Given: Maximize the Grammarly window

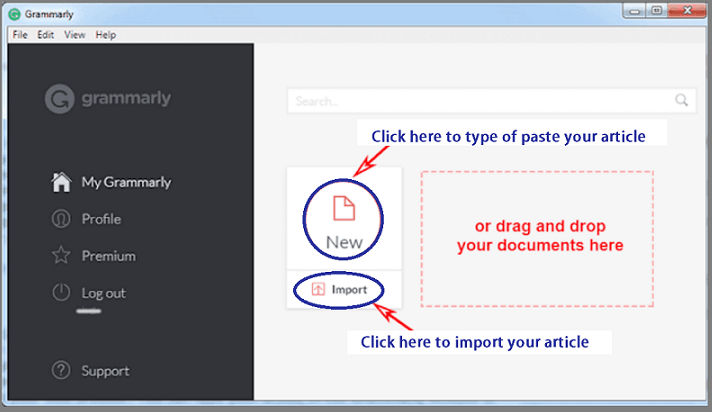Looking at the screenshot, I should (656, 10).
